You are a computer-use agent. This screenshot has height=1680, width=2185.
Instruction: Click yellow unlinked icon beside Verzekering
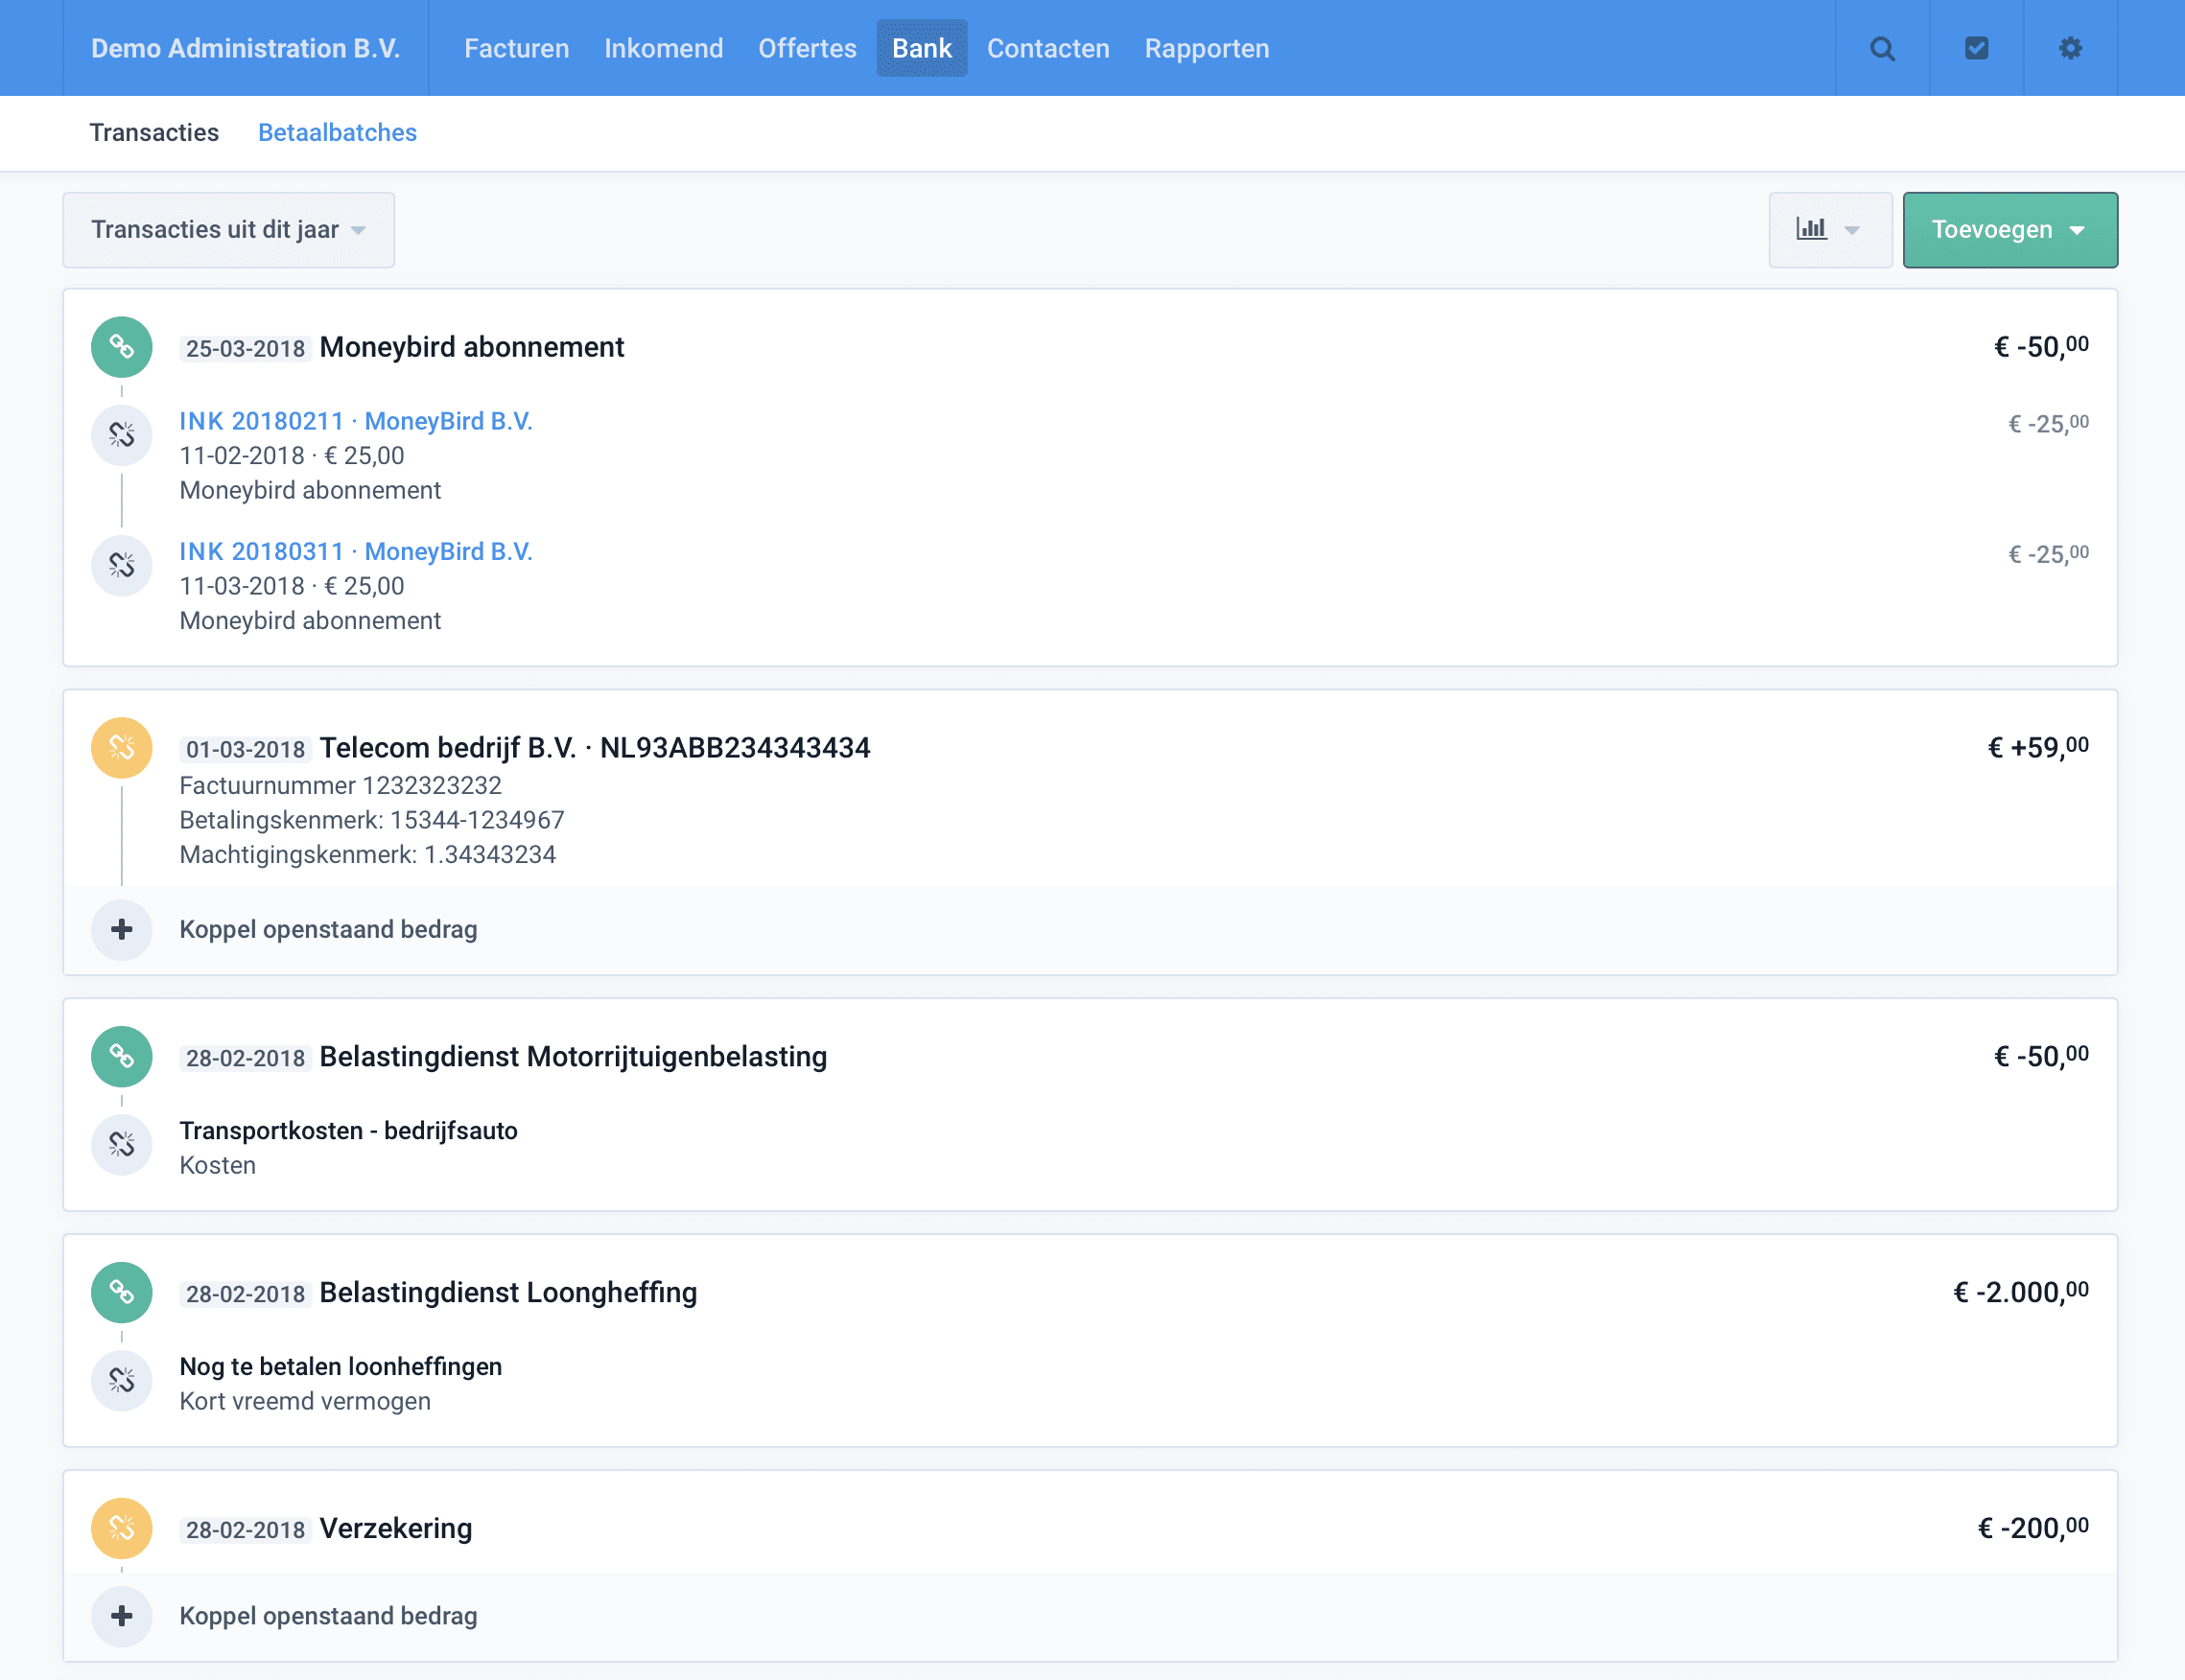(x=121, y=1528)
